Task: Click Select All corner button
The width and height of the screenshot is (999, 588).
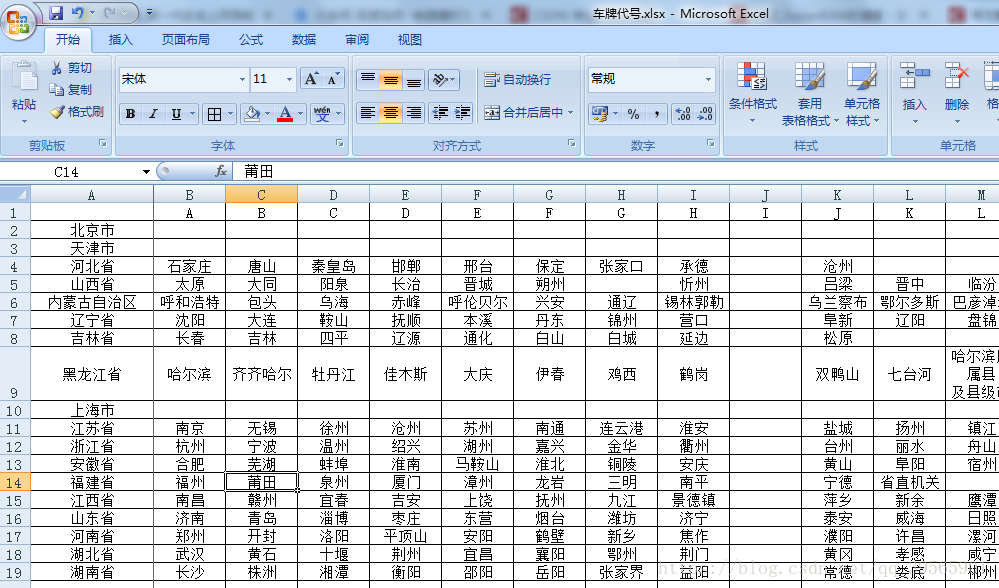Action: coord(15,194)
